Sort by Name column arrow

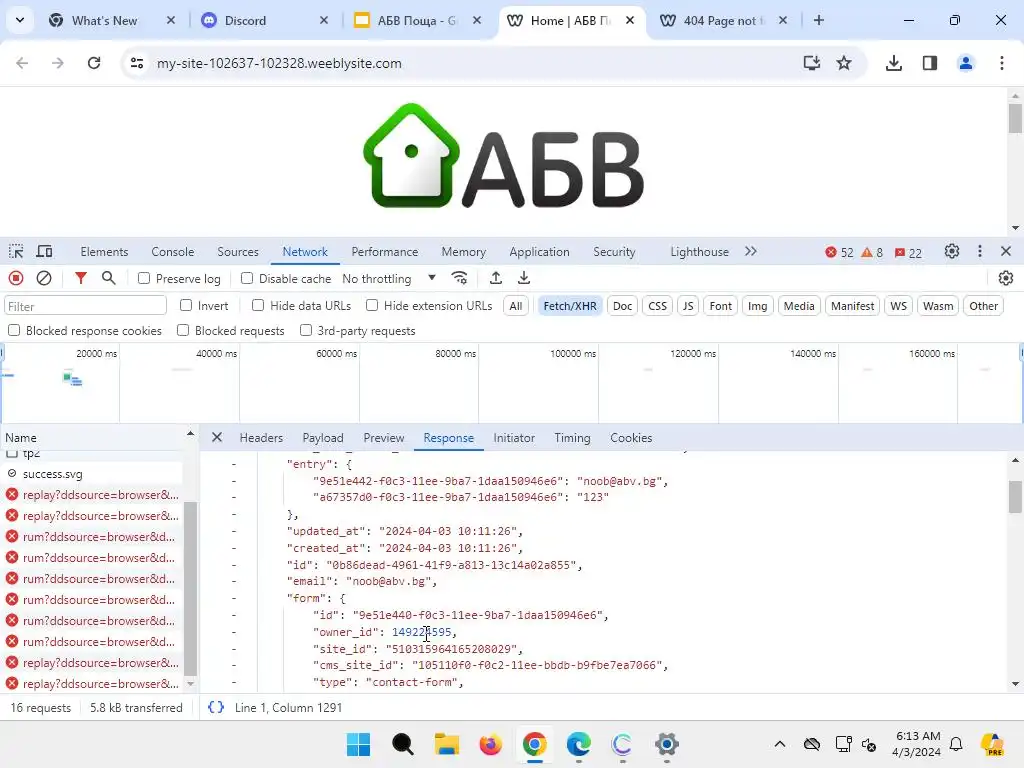(191, 434)
